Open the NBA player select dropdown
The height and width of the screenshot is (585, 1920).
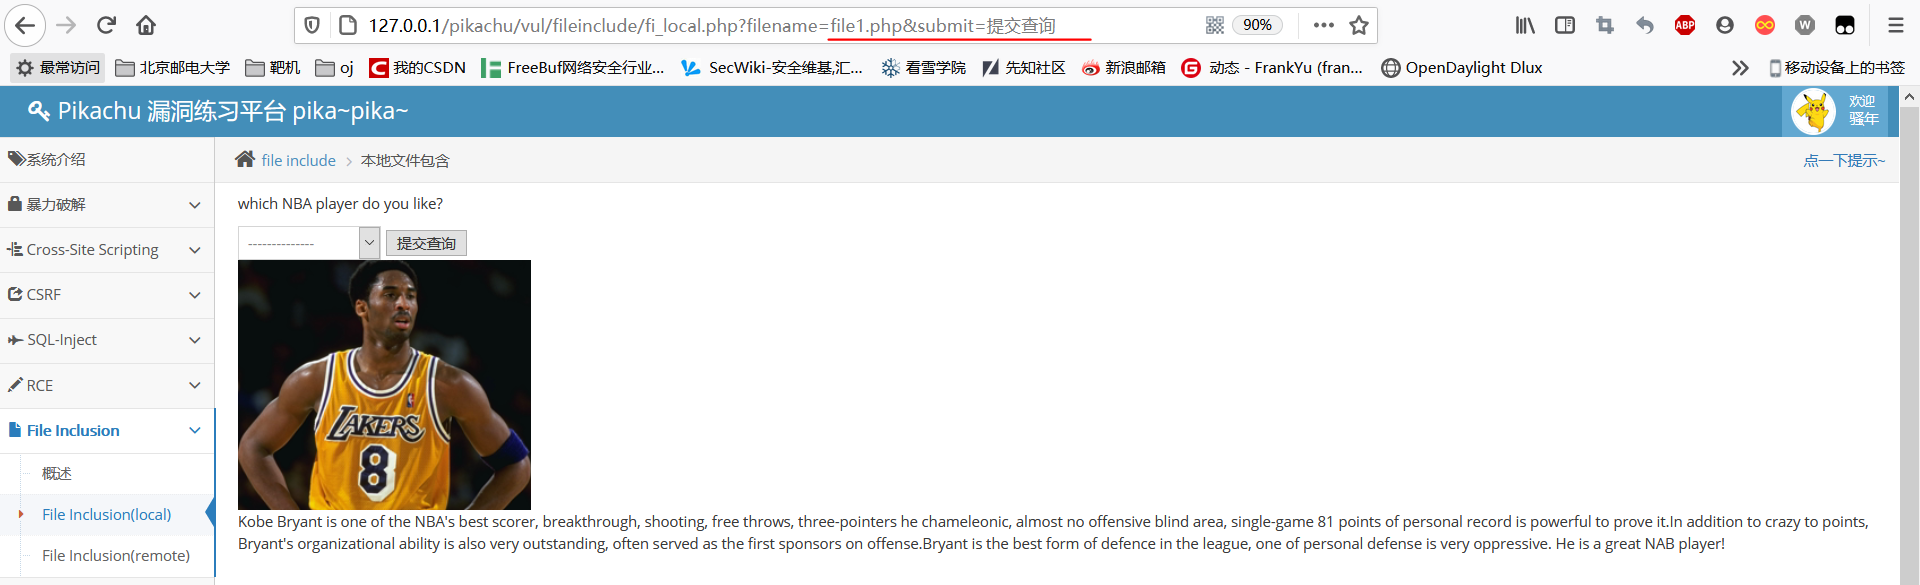point(308,243)
